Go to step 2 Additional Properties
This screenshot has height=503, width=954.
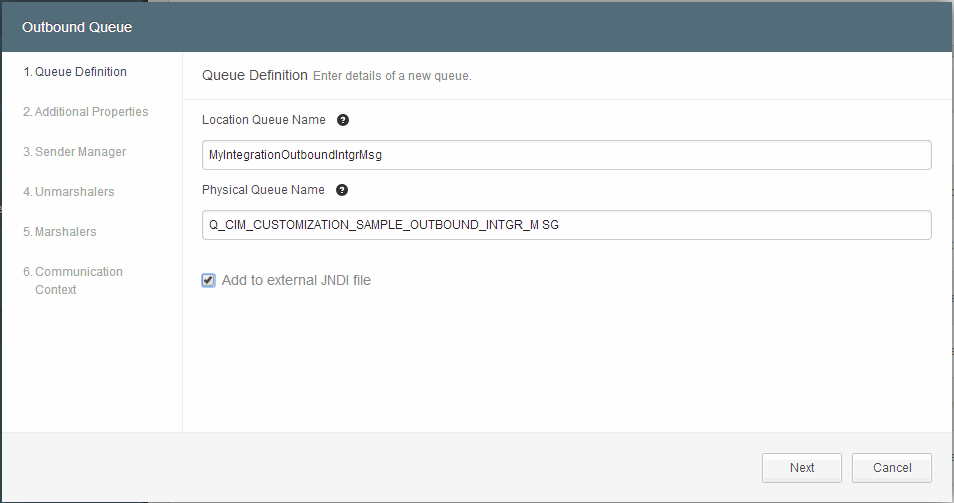click(x=85, y=112)
